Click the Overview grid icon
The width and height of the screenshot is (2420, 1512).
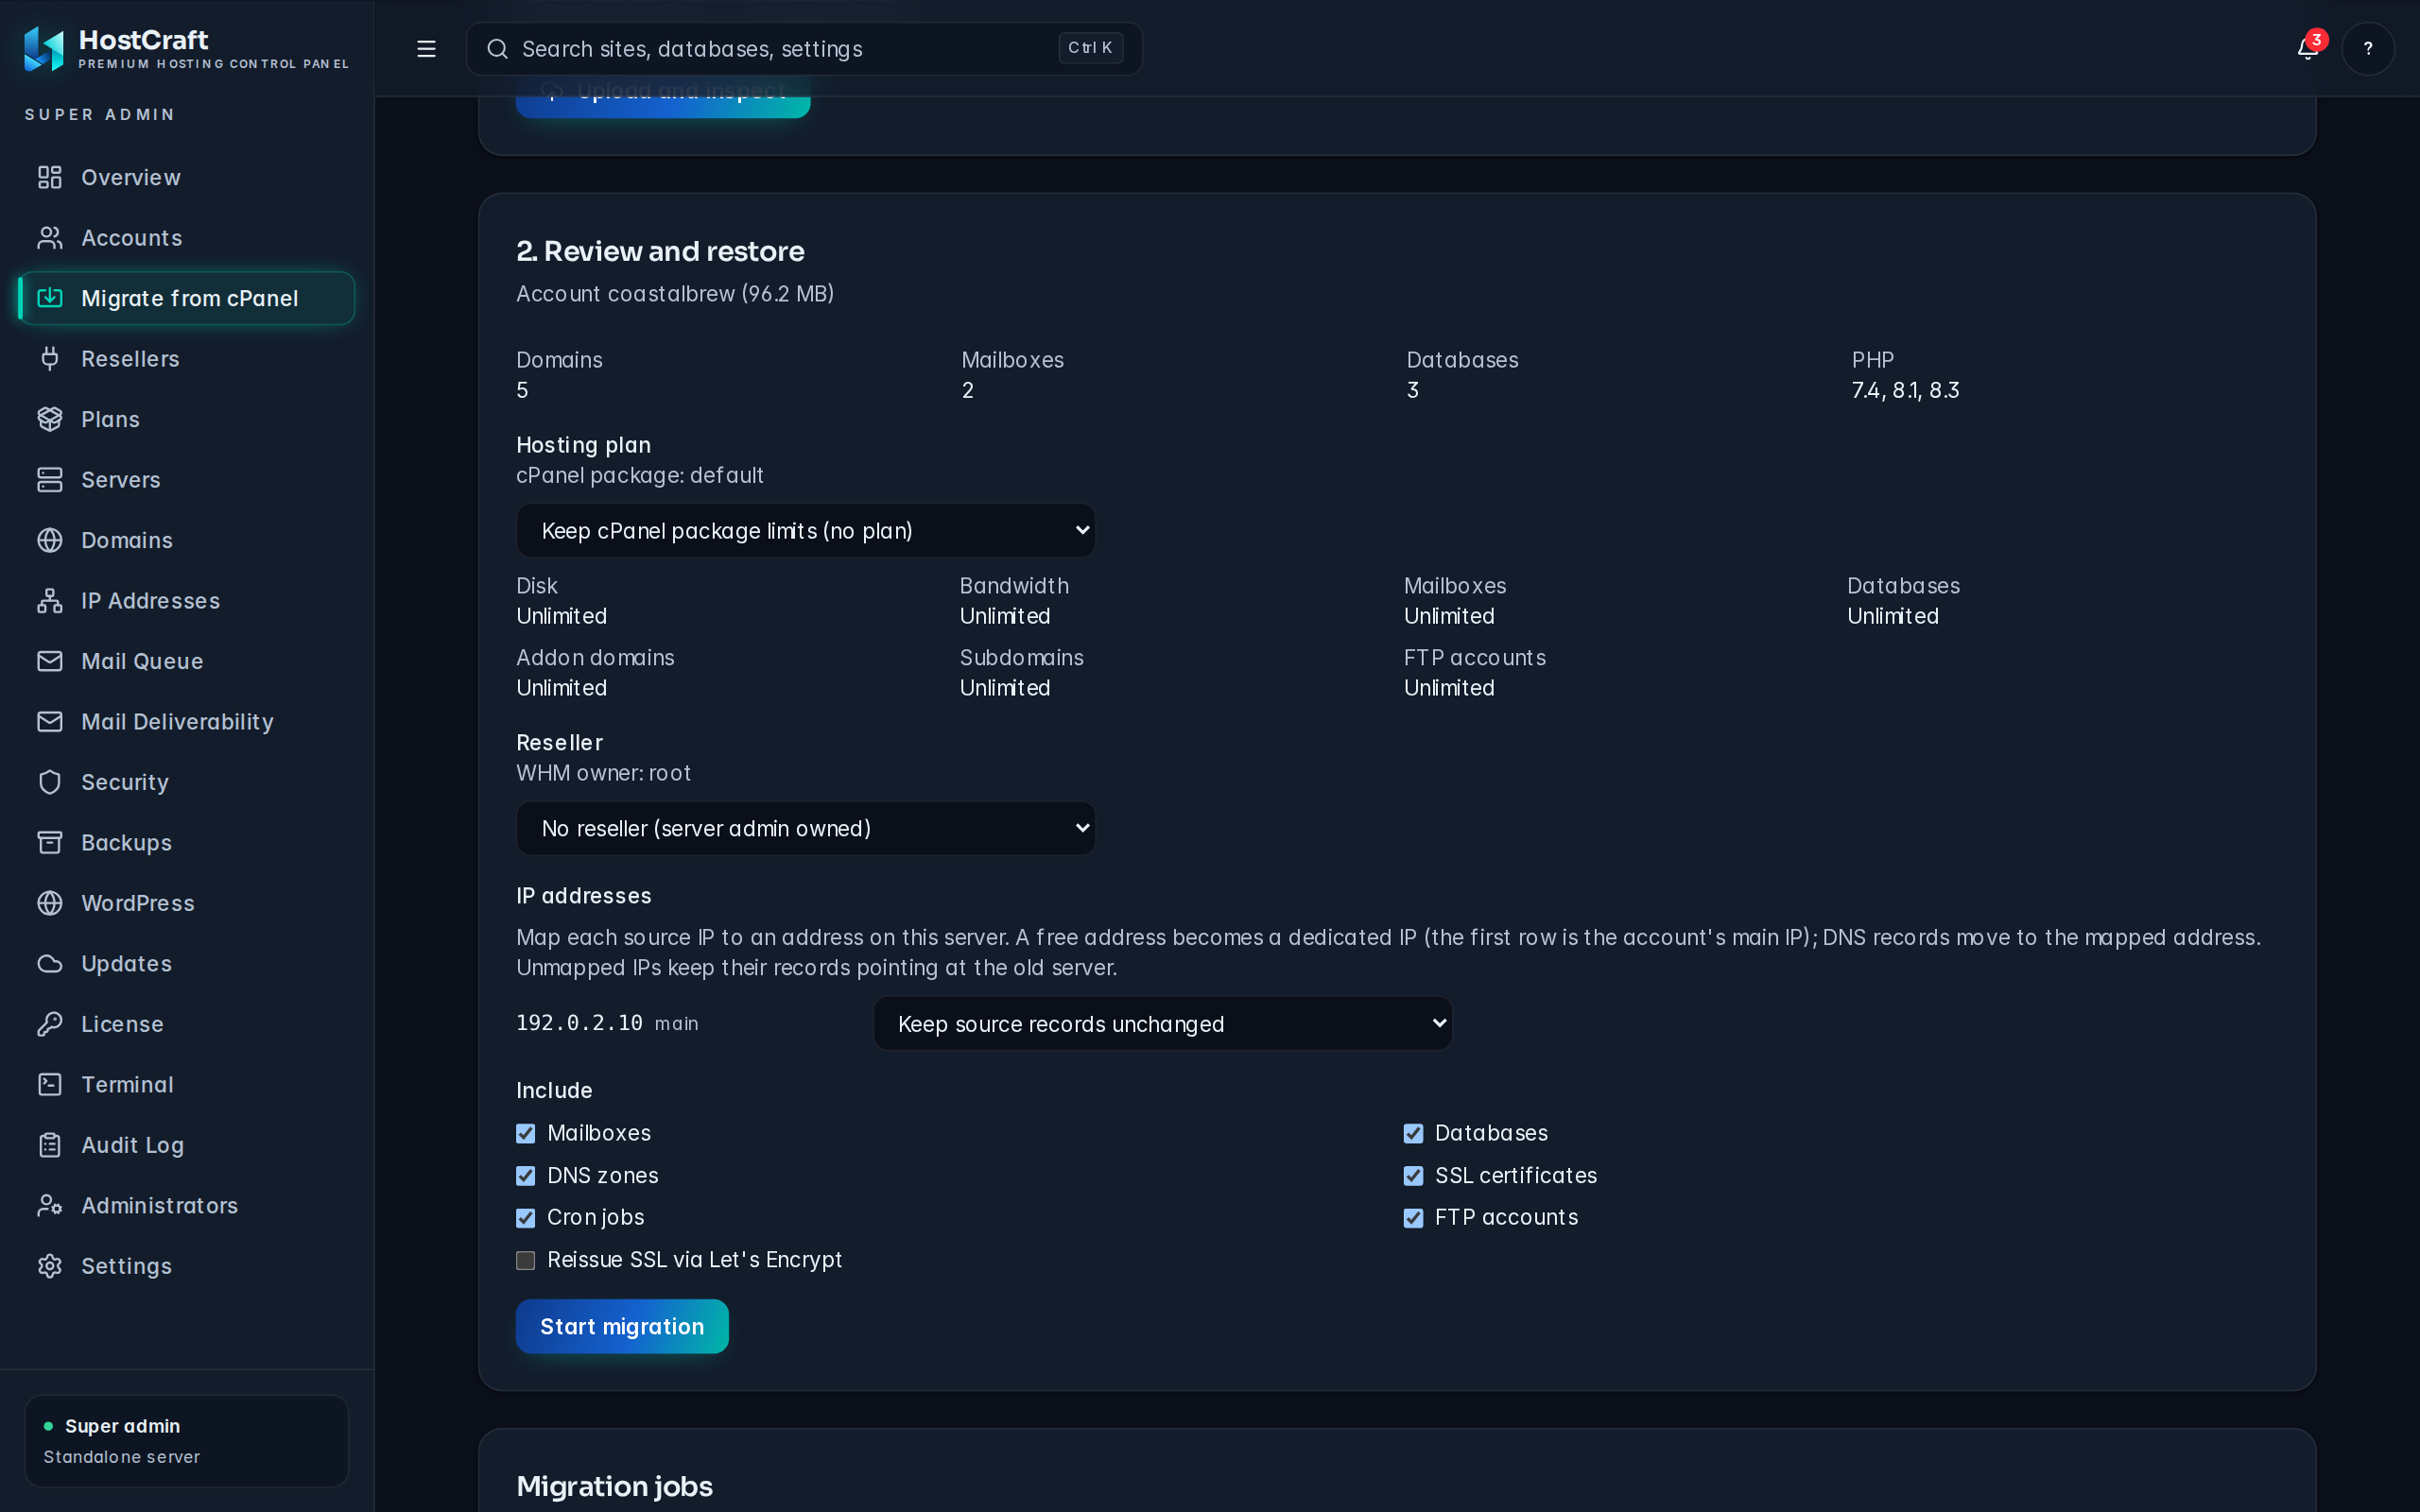click(50, 178)
